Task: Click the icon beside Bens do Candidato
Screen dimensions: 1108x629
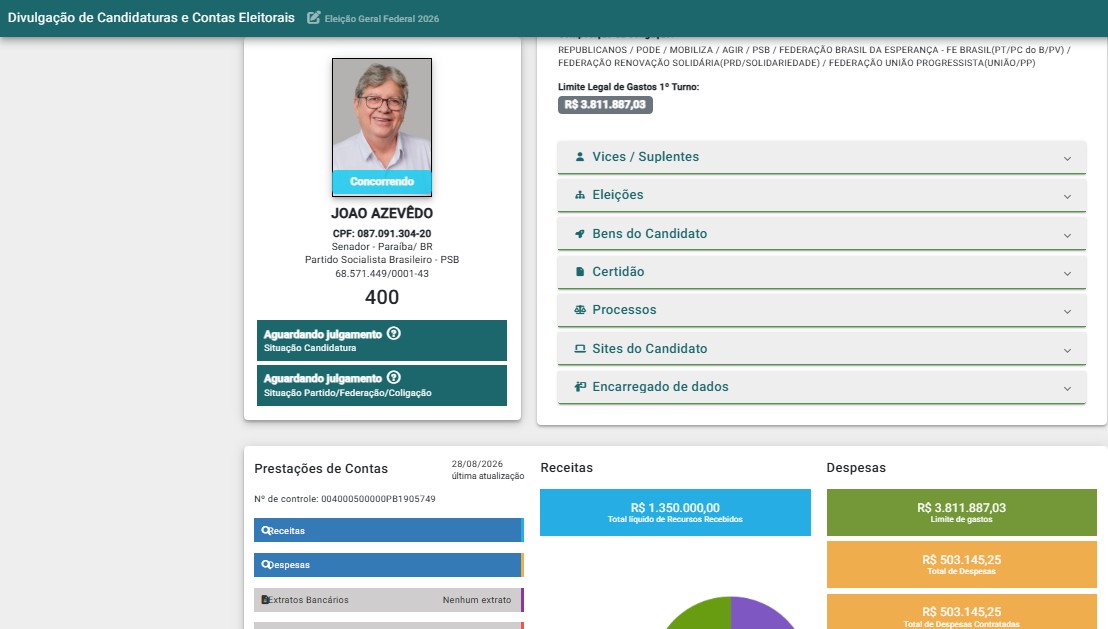Action: [x=579, y=233]
